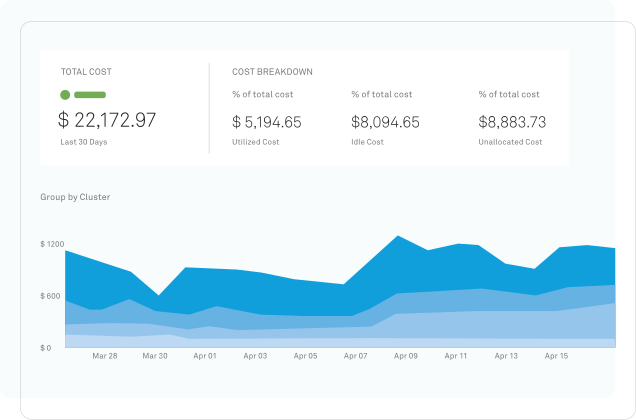Click the COST BREAKDOWN heading
This screenshot has height=420, width=636.
click(272, 72)
